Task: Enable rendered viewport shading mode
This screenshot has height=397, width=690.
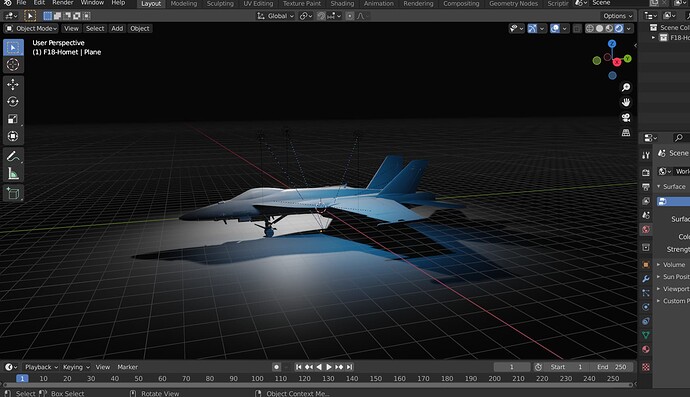Action: pos(619,29)
